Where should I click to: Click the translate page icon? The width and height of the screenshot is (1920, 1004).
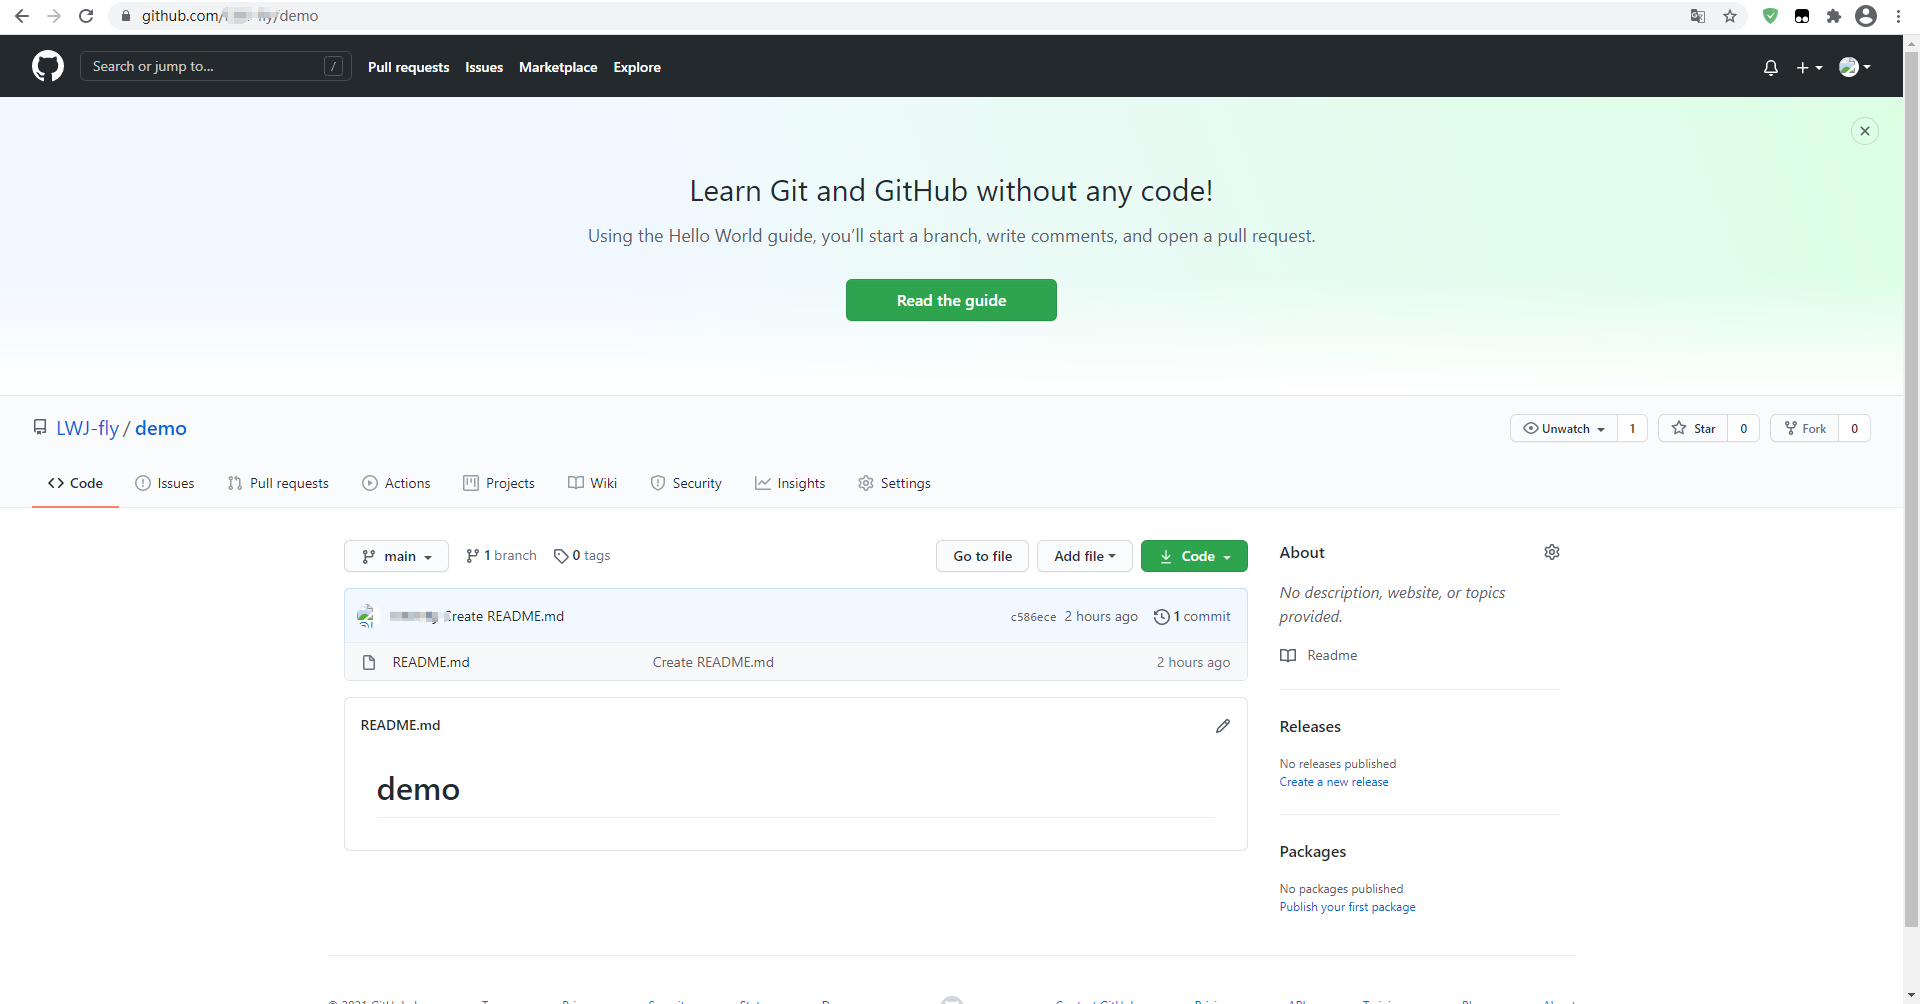pos(1698,16)
